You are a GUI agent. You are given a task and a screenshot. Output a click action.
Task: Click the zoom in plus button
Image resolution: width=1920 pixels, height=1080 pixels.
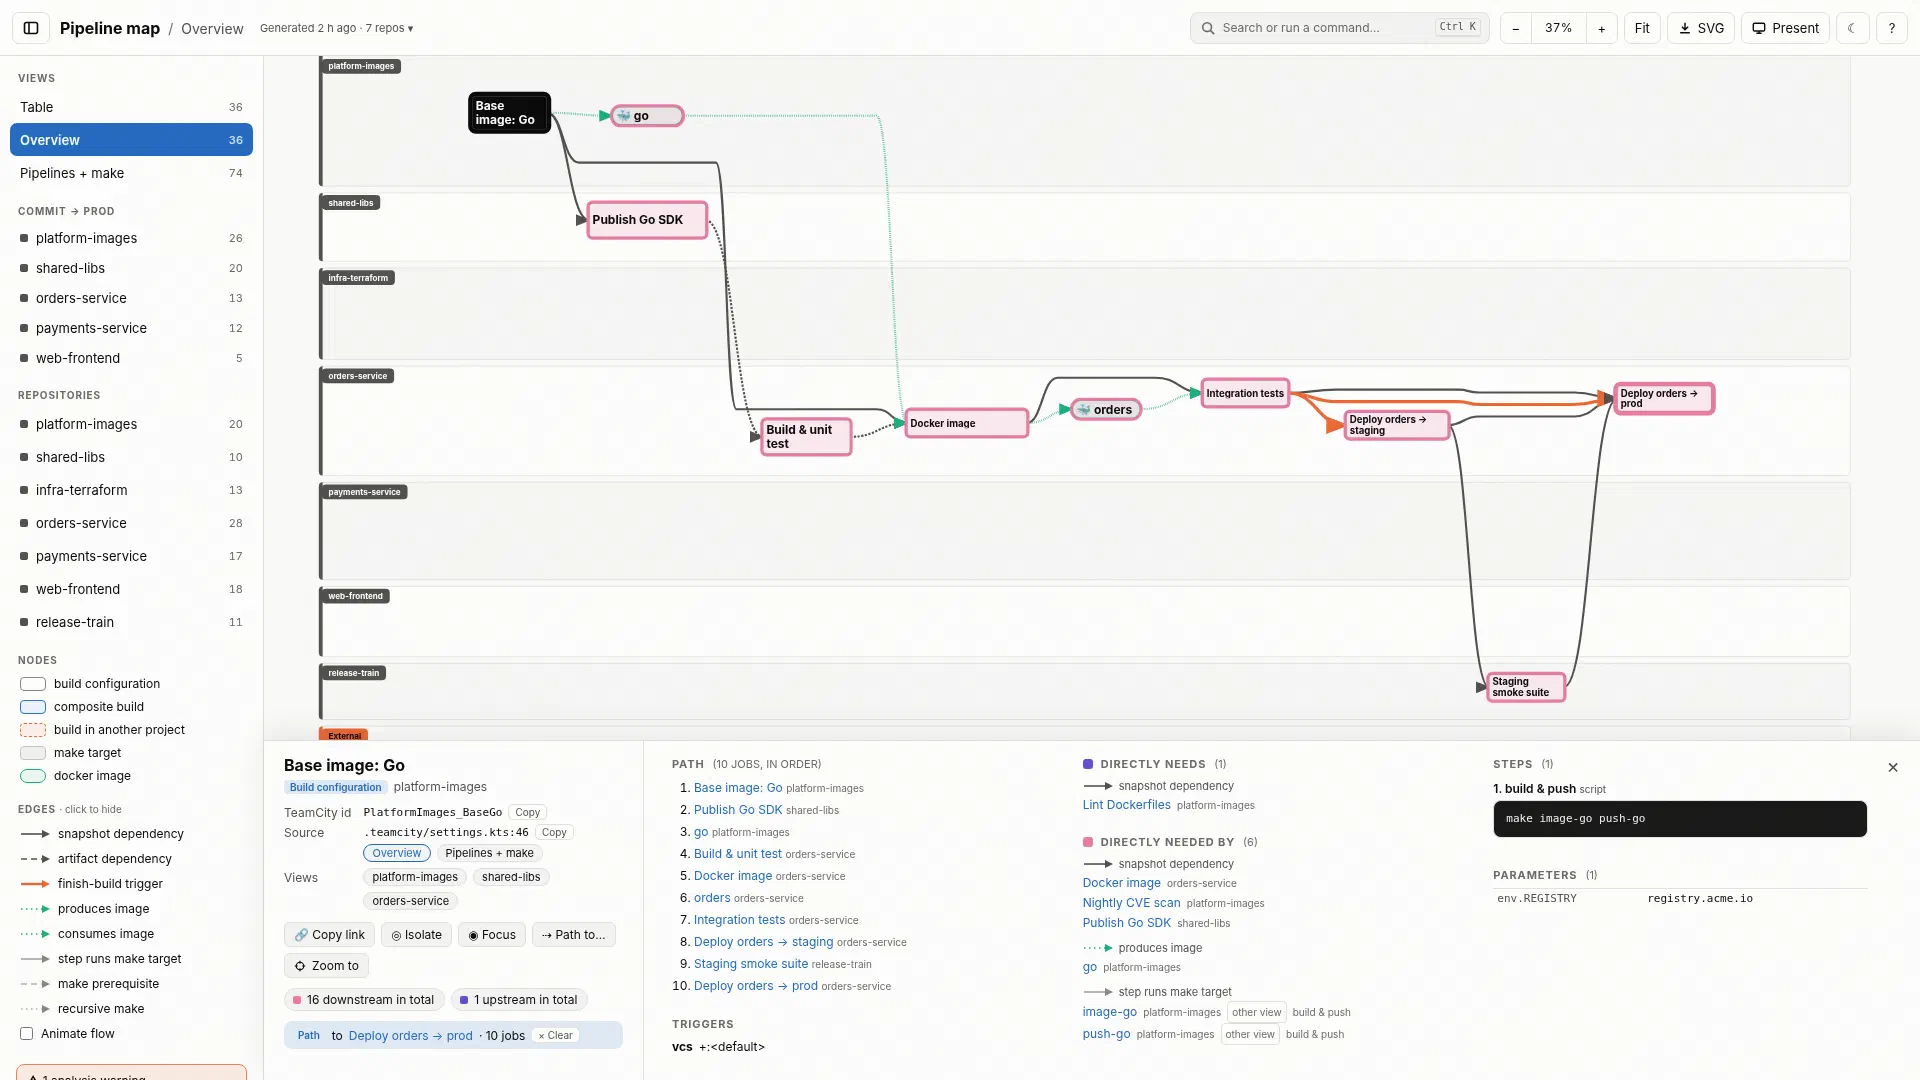1601,28
